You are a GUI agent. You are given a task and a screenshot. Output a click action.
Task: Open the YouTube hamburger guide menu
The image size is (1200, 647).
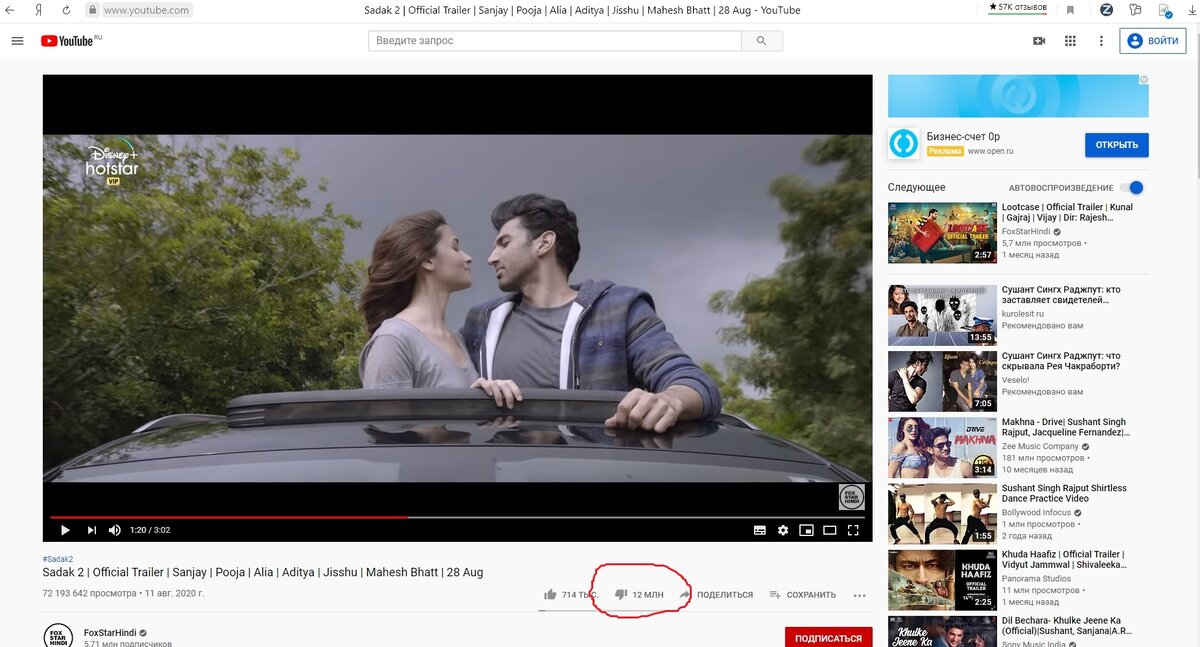17,41
